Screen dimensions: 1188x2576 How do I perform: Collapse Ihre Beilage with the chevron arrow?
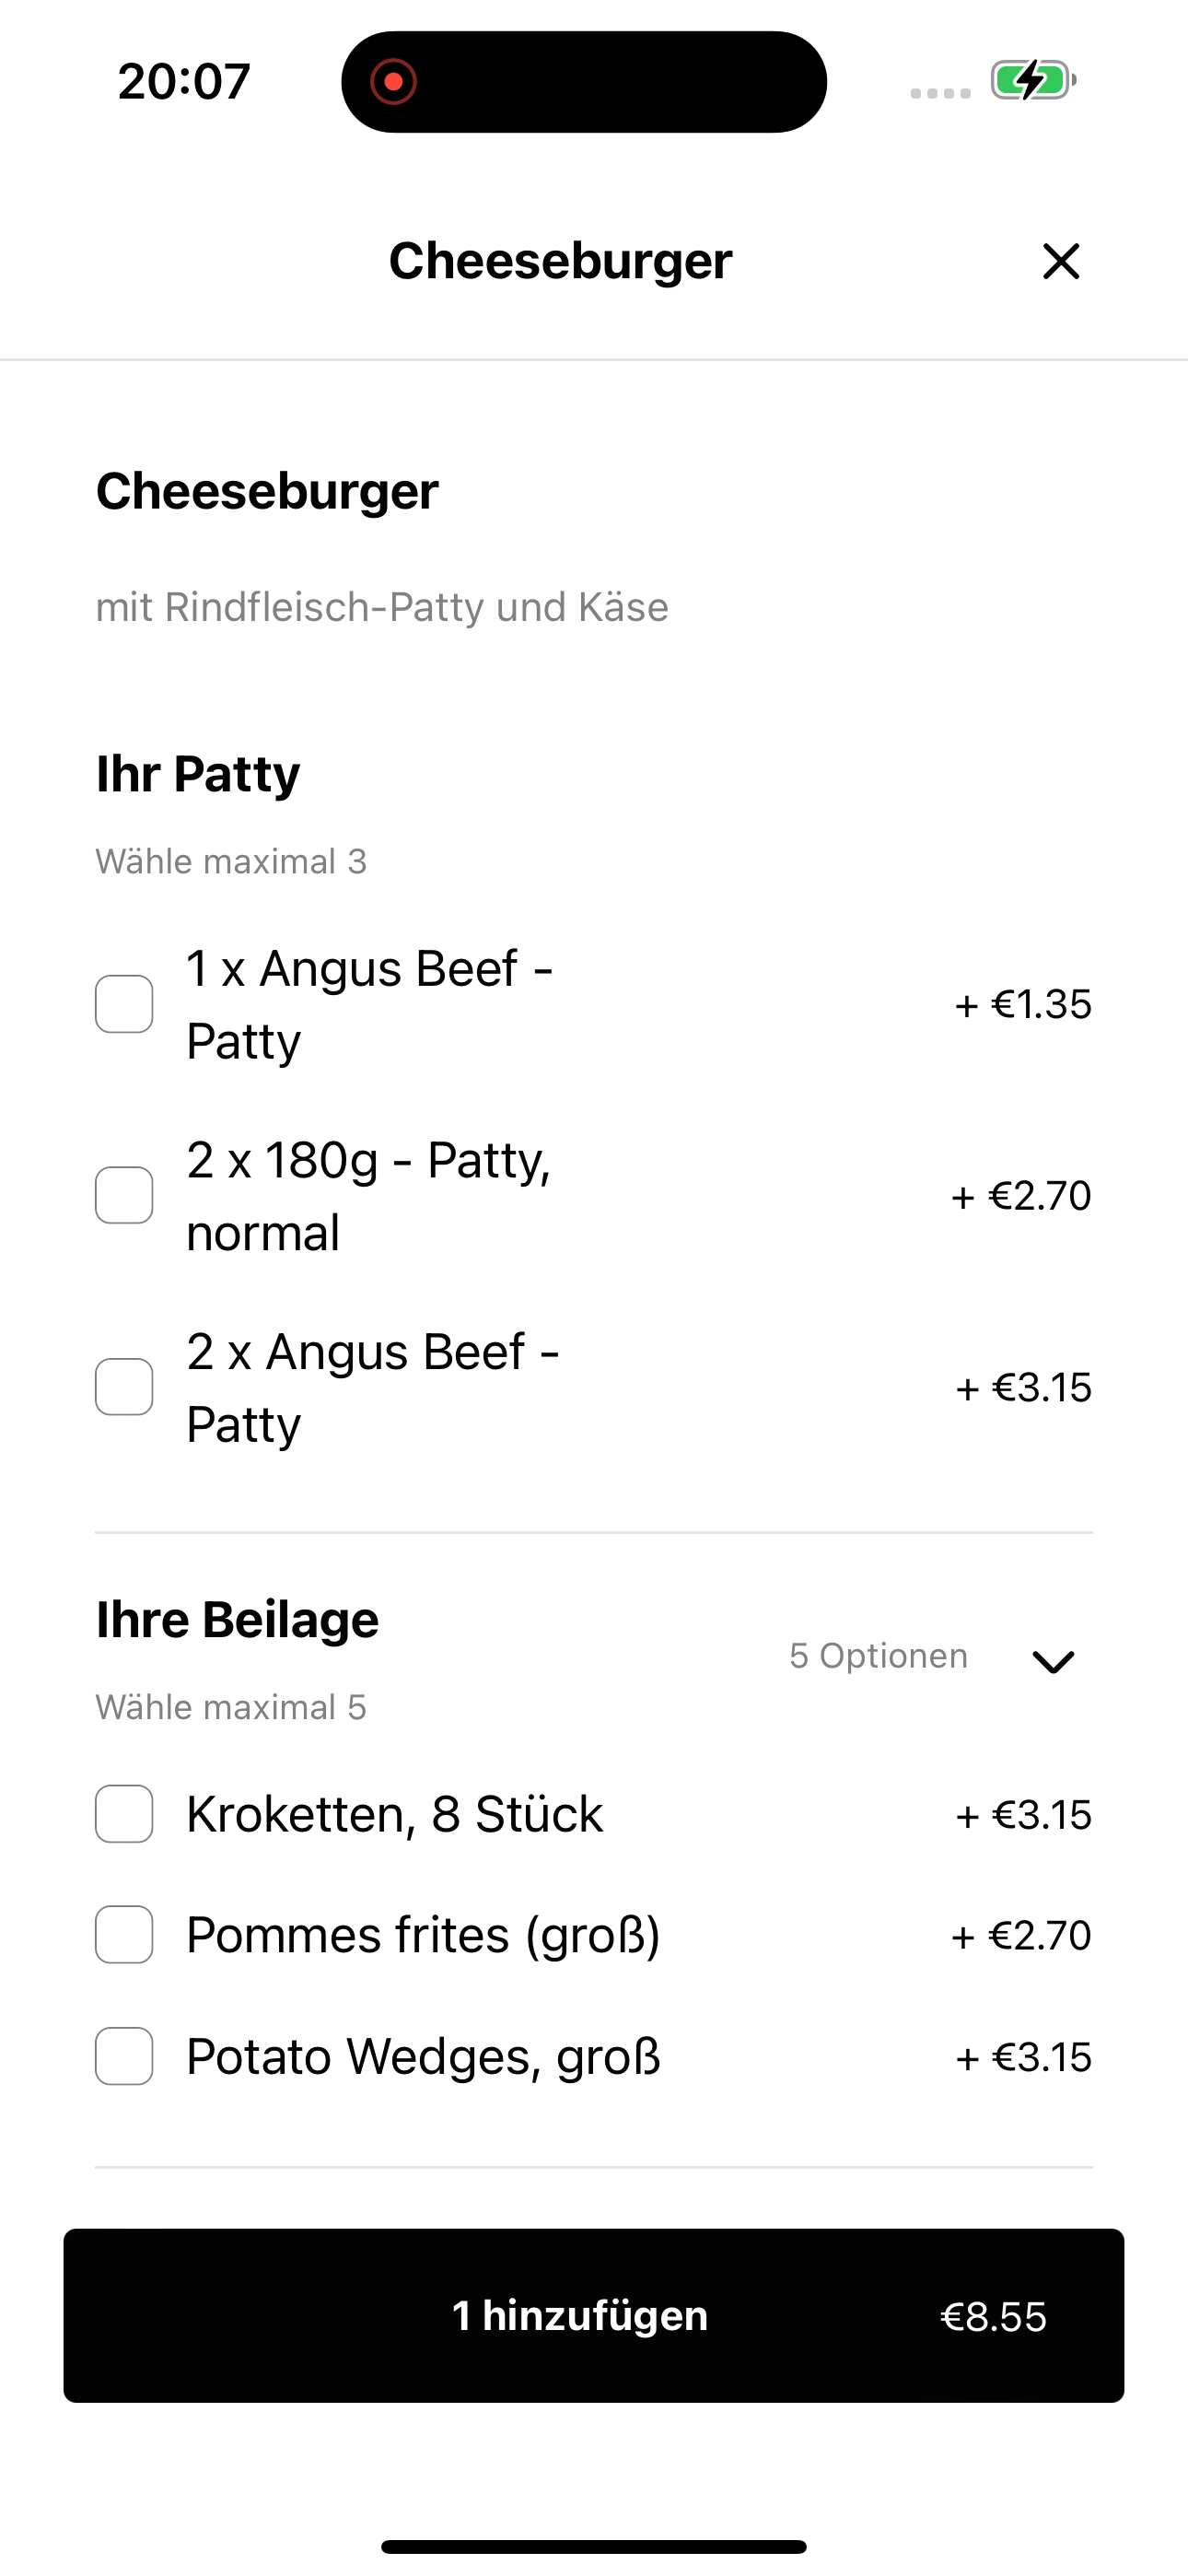1053,1661
